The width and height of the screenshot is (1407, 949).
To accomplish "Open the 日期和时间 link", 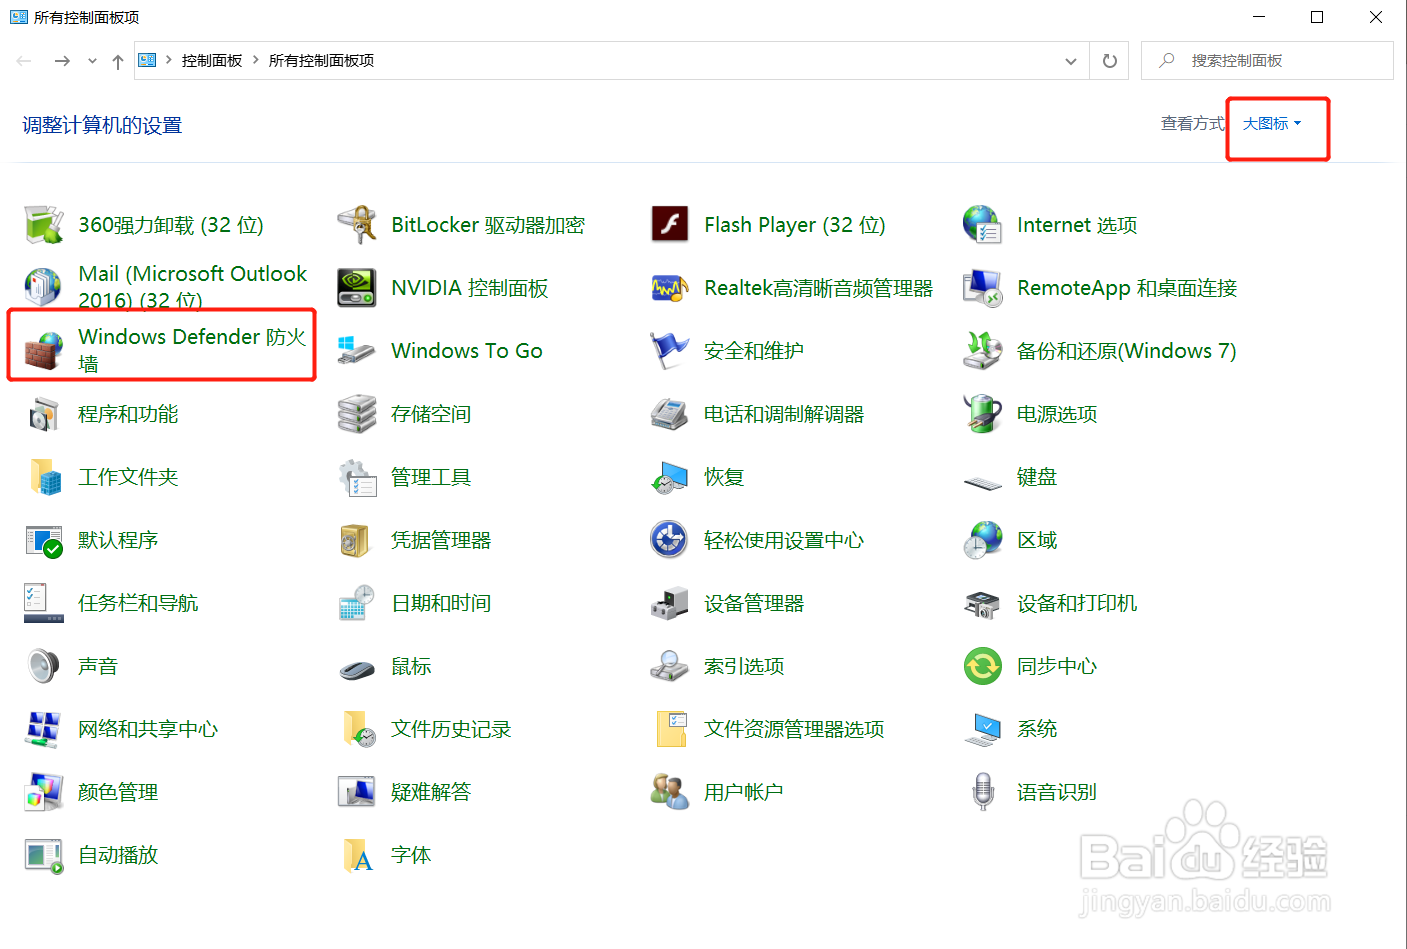I will 441,603.
